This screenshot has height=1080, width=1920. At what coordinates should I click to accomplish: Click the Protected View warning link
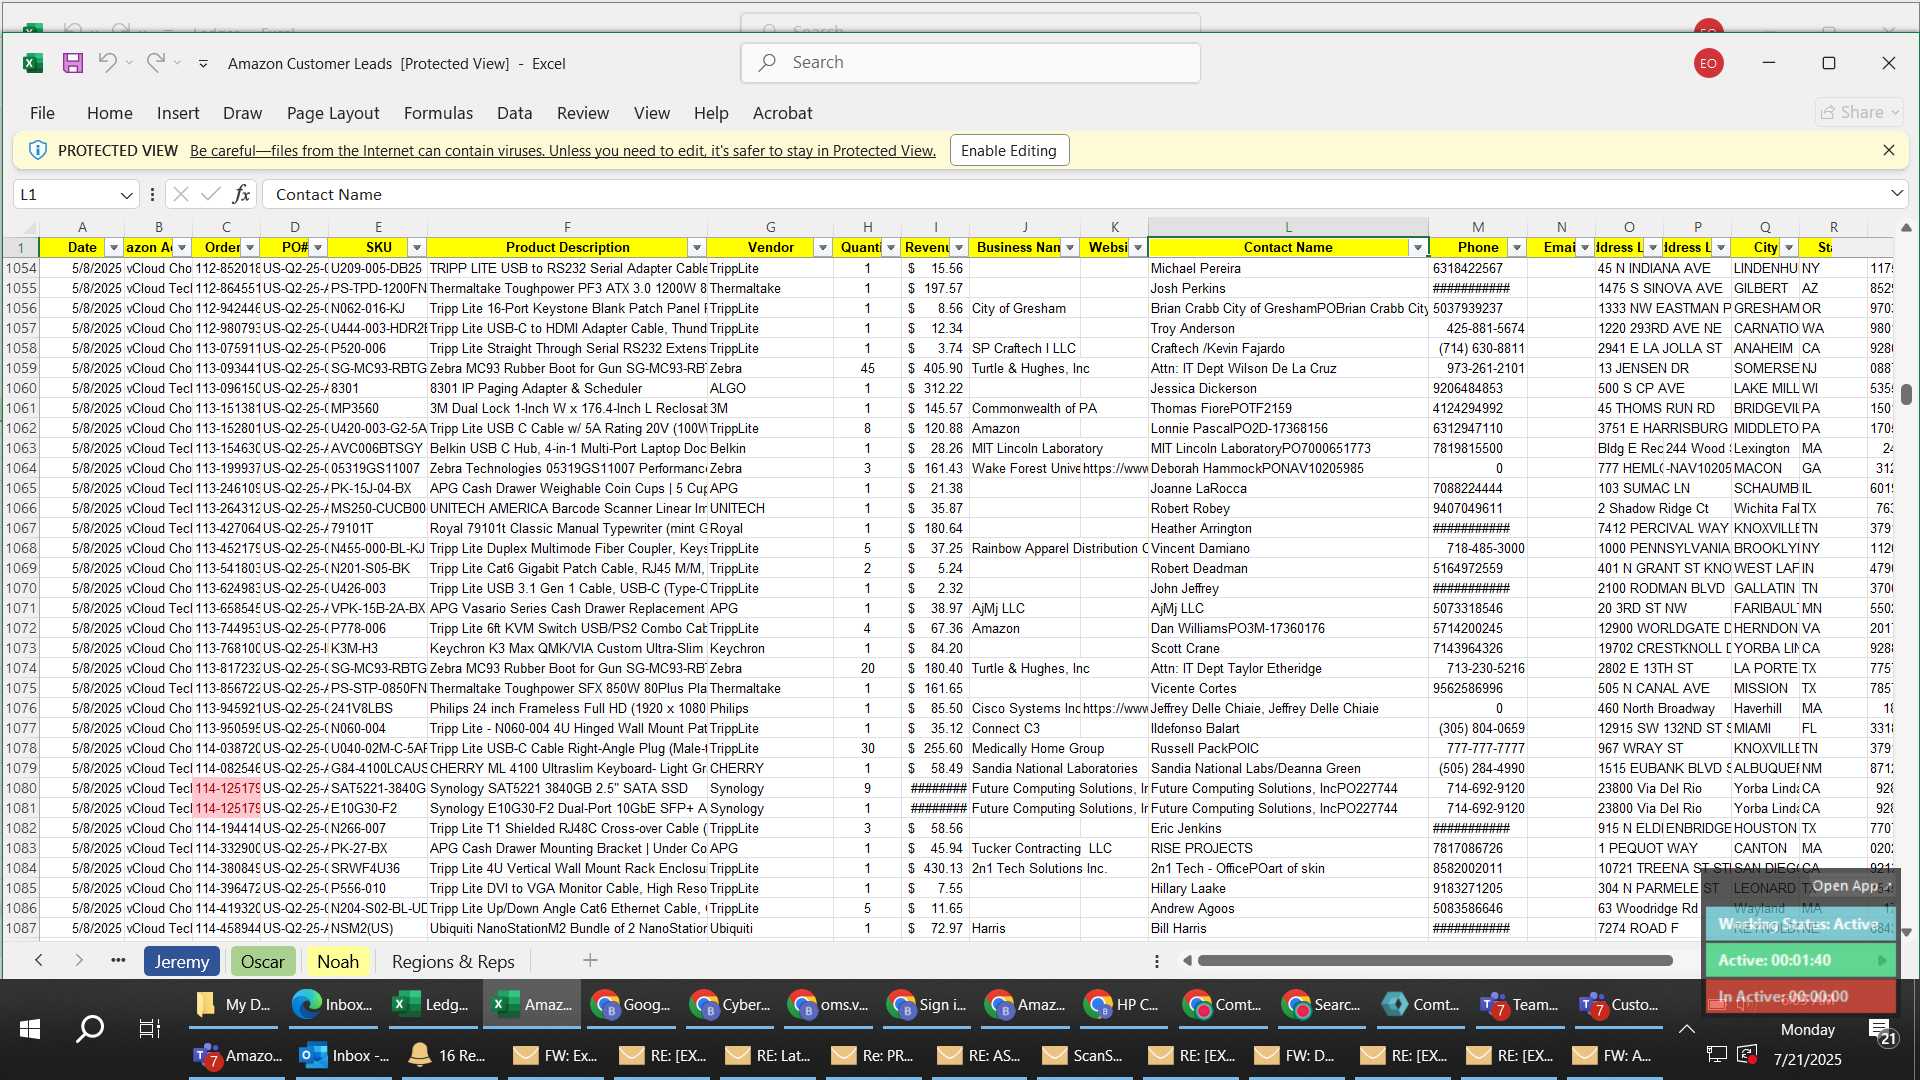(x=563, y=151)
